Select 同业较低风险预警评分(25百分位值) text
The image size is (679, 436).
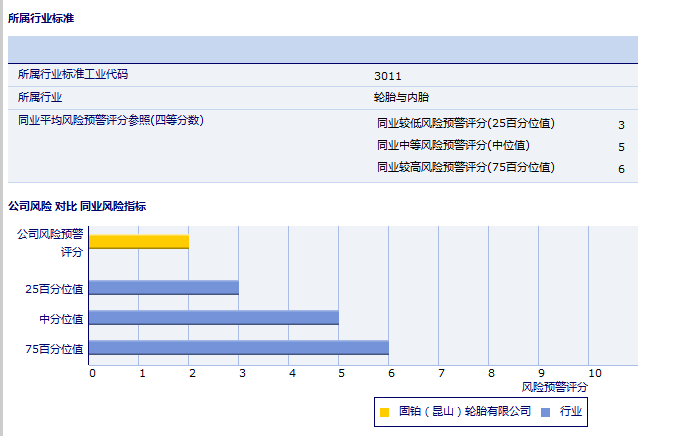(465, 123)
